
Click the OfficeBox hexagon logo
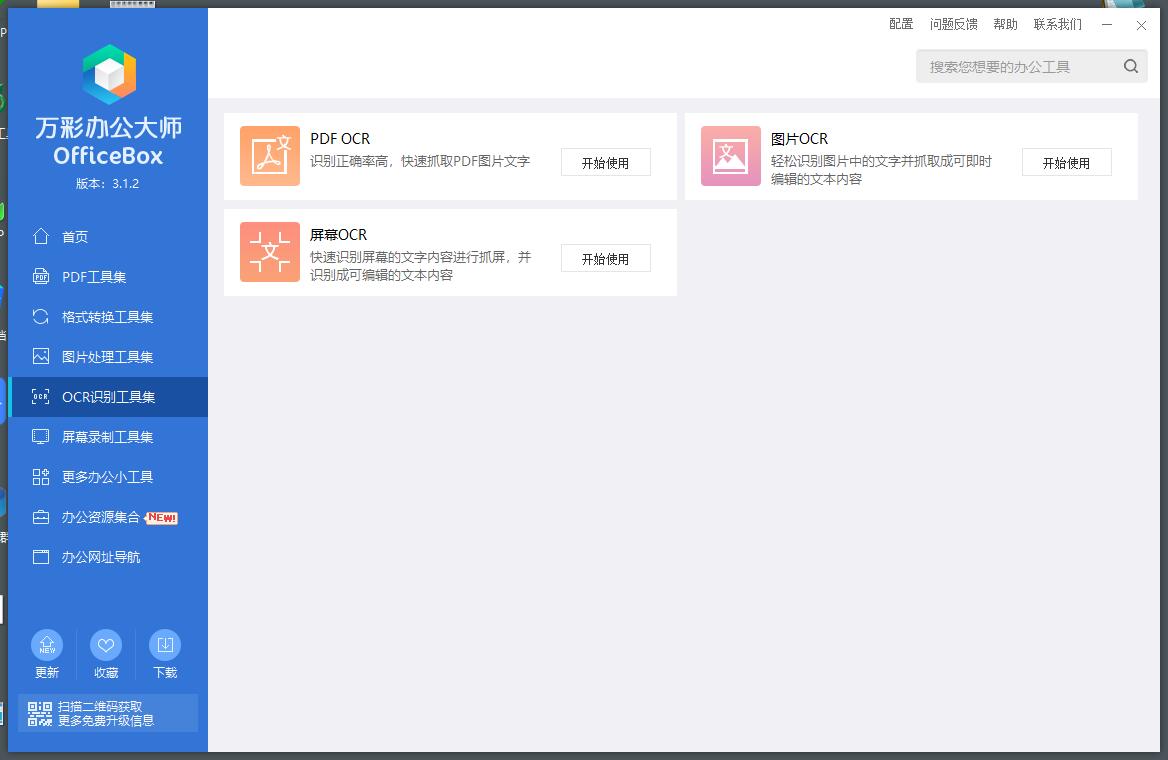tap(109, 75)
